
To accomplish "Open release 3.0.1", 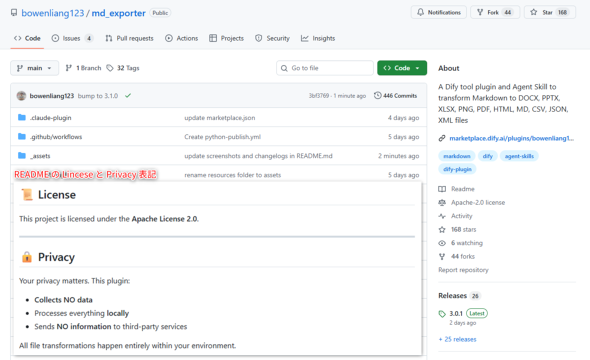I will [x=456, y=313].
